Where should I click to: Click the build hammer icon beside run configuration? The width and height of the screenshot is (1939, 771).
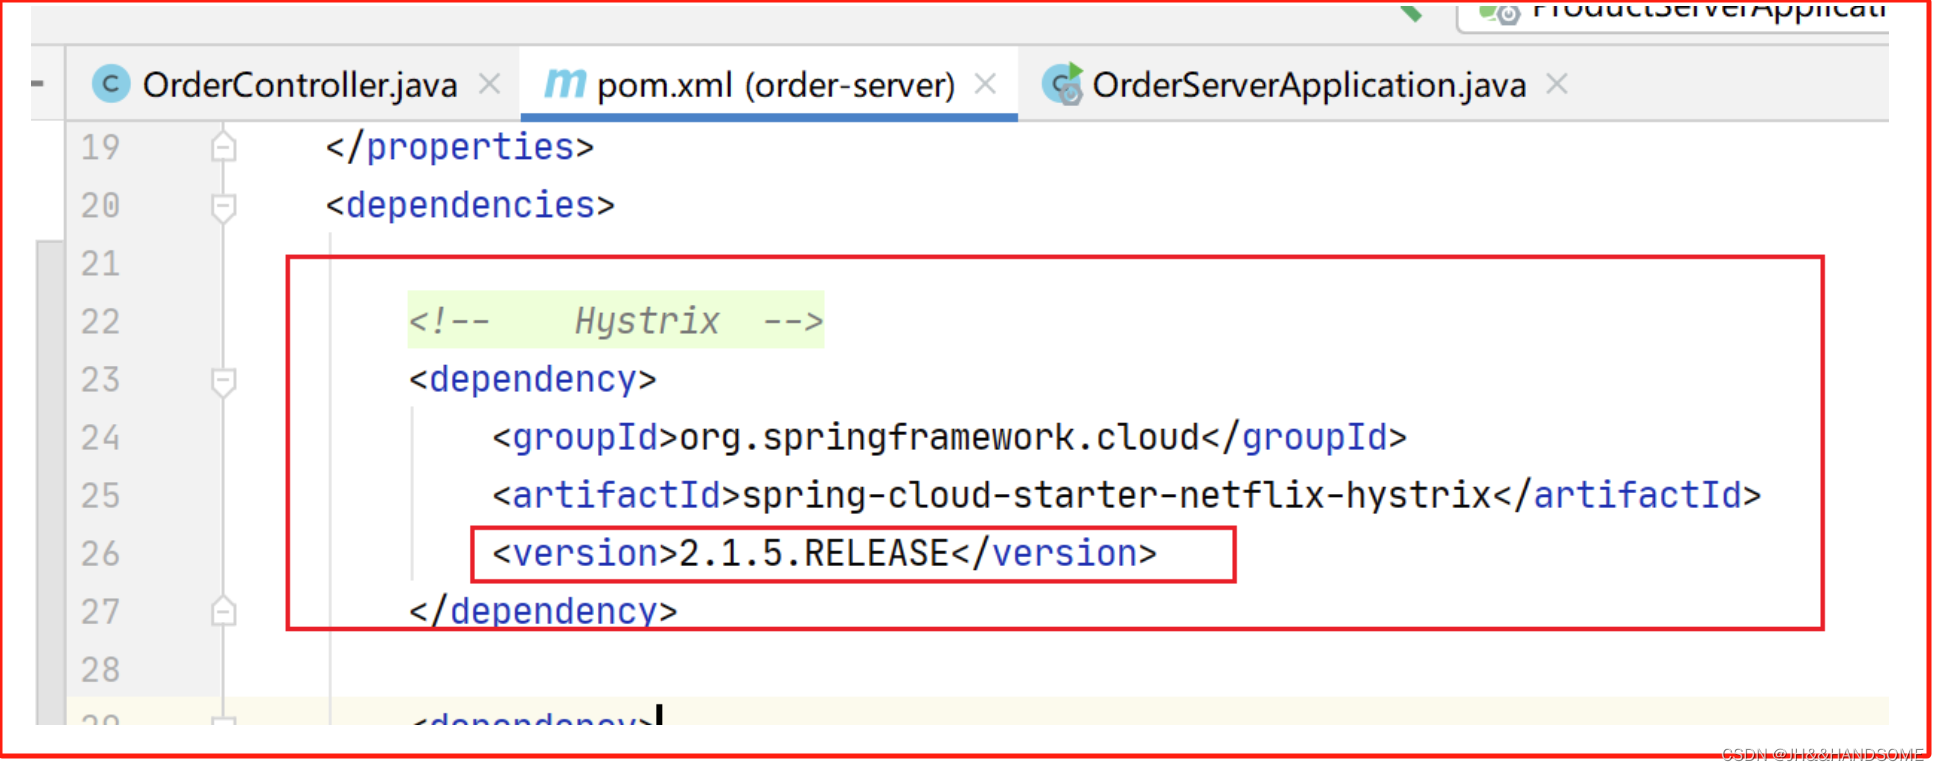[1411, 11]
